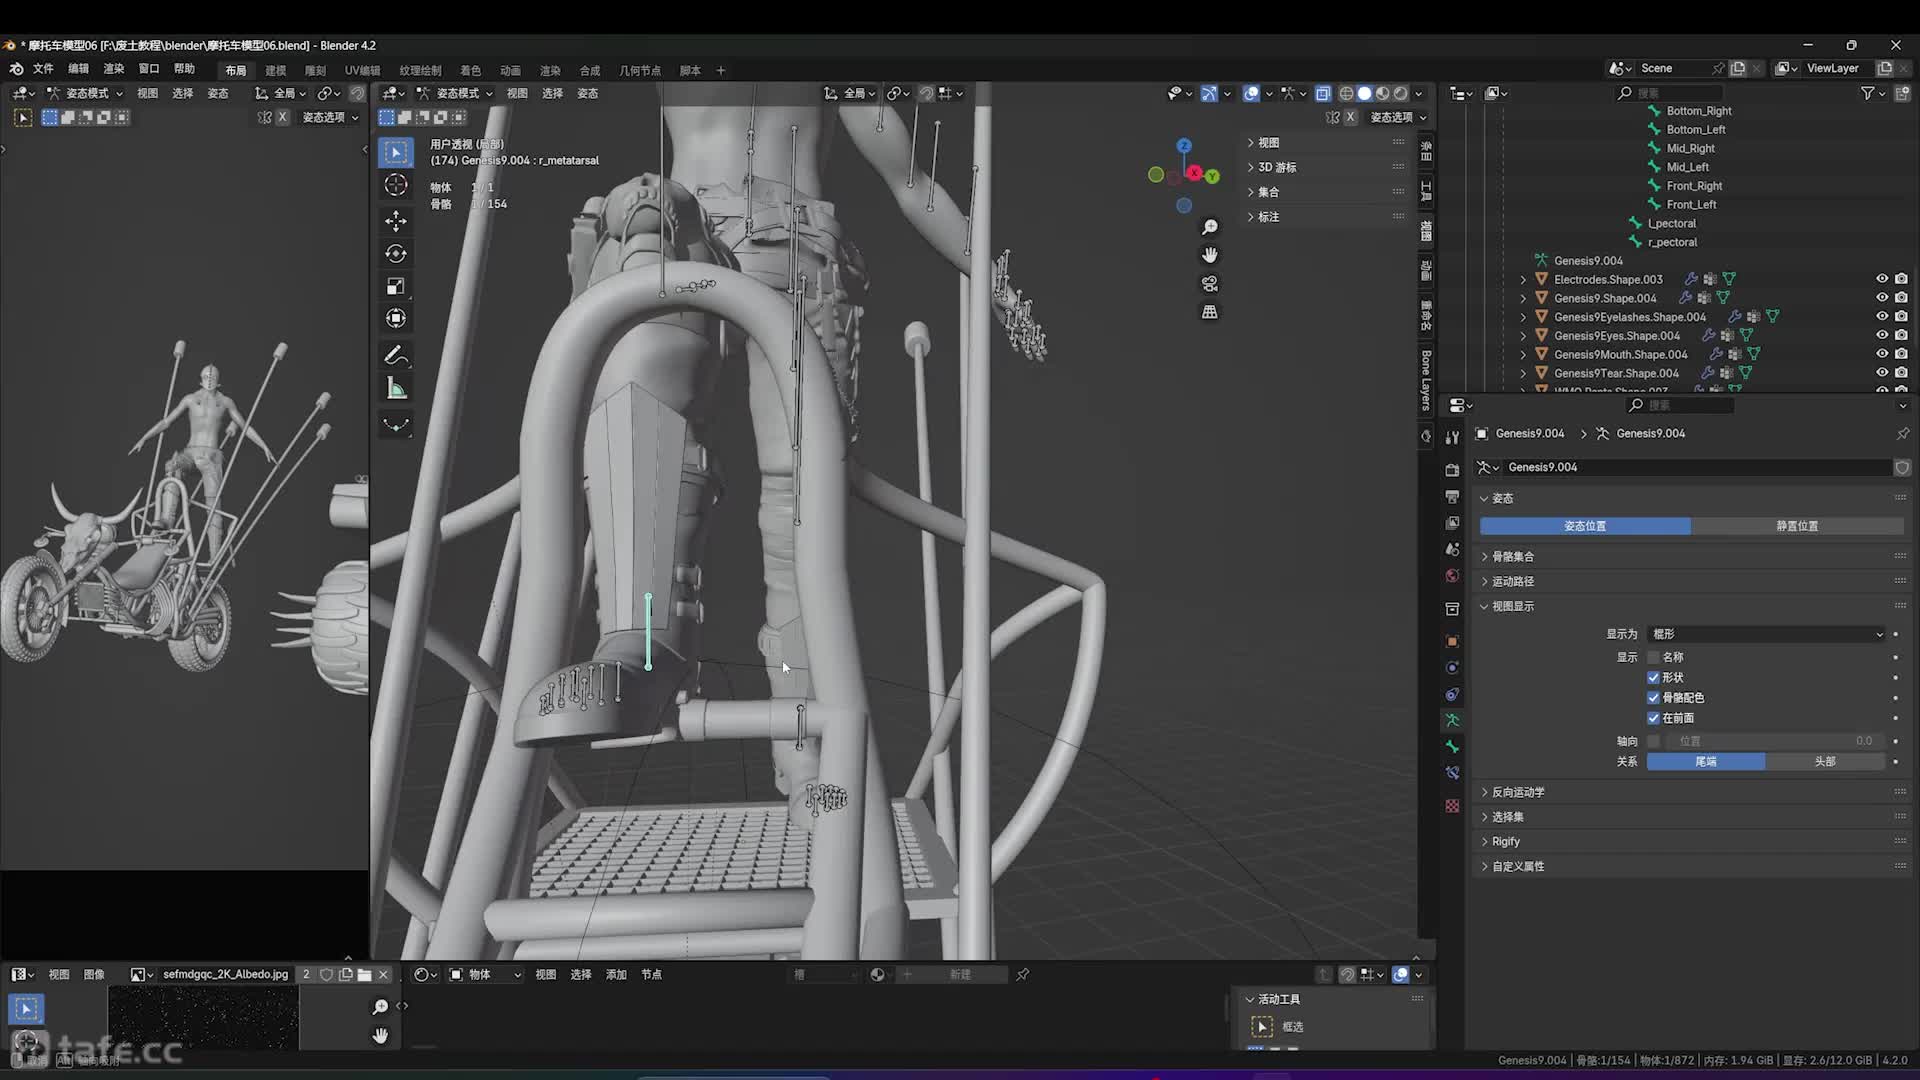
Task: Click the 位置 axis value slider
Action: click(1774, 741)
